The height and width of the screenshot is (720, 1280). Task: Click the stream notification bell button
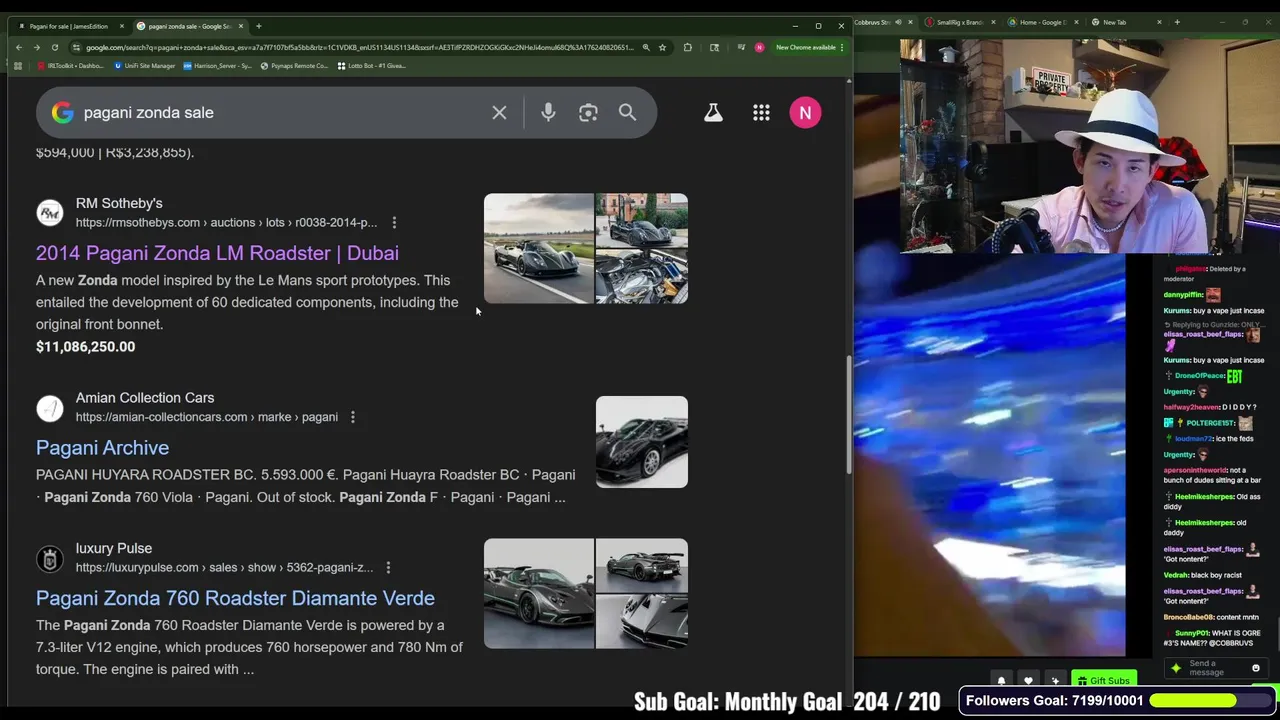pos(1001,681)
